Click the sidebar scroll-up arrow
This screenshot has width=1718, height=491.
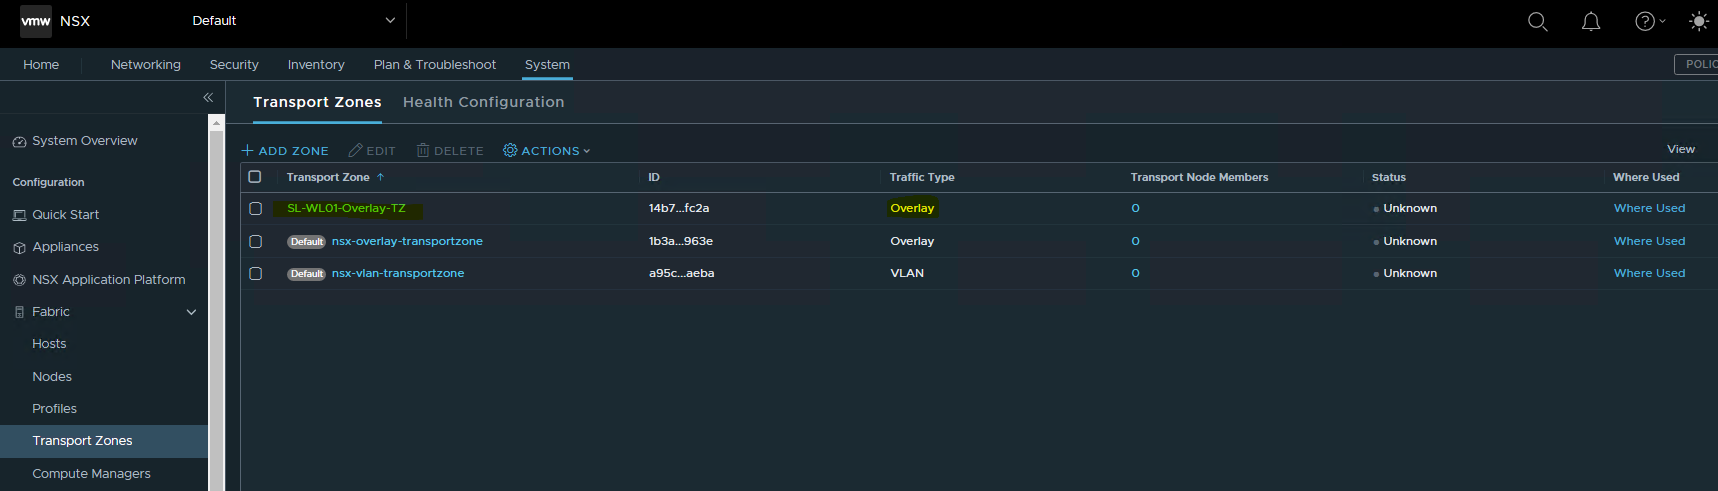(216, 122)
